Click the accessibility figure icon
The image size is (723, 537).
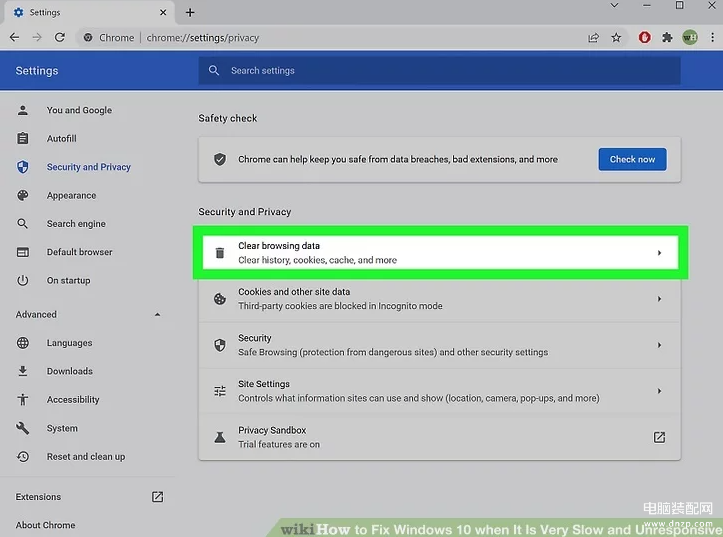23,400
